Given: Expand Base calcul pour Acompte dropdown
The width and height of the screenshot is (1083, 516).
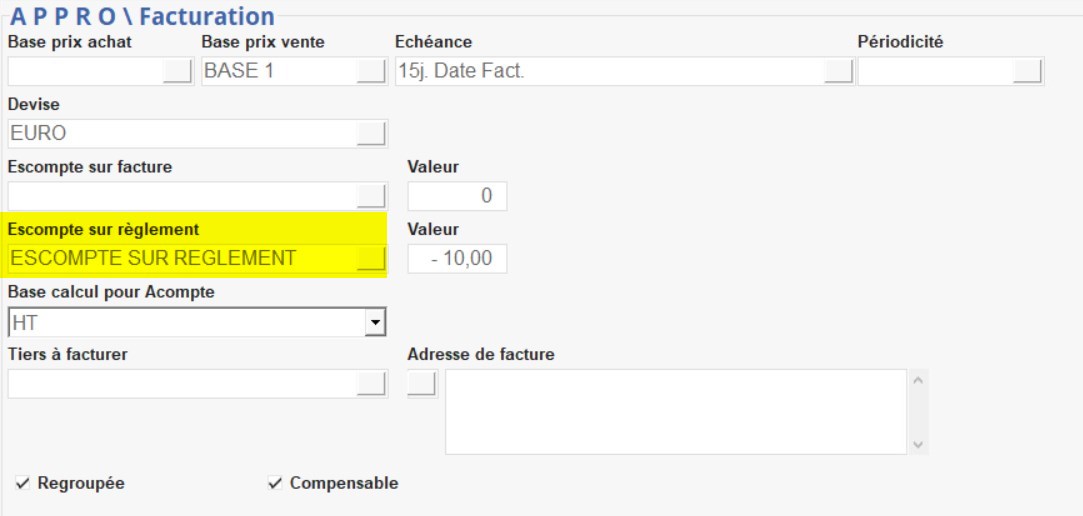Looking at the screenshot, I should pos(375,322).
